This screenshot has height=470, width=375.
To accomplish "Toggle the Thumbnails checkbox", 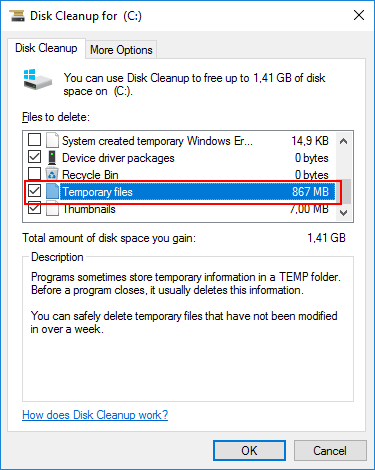I will pos(34,208).
